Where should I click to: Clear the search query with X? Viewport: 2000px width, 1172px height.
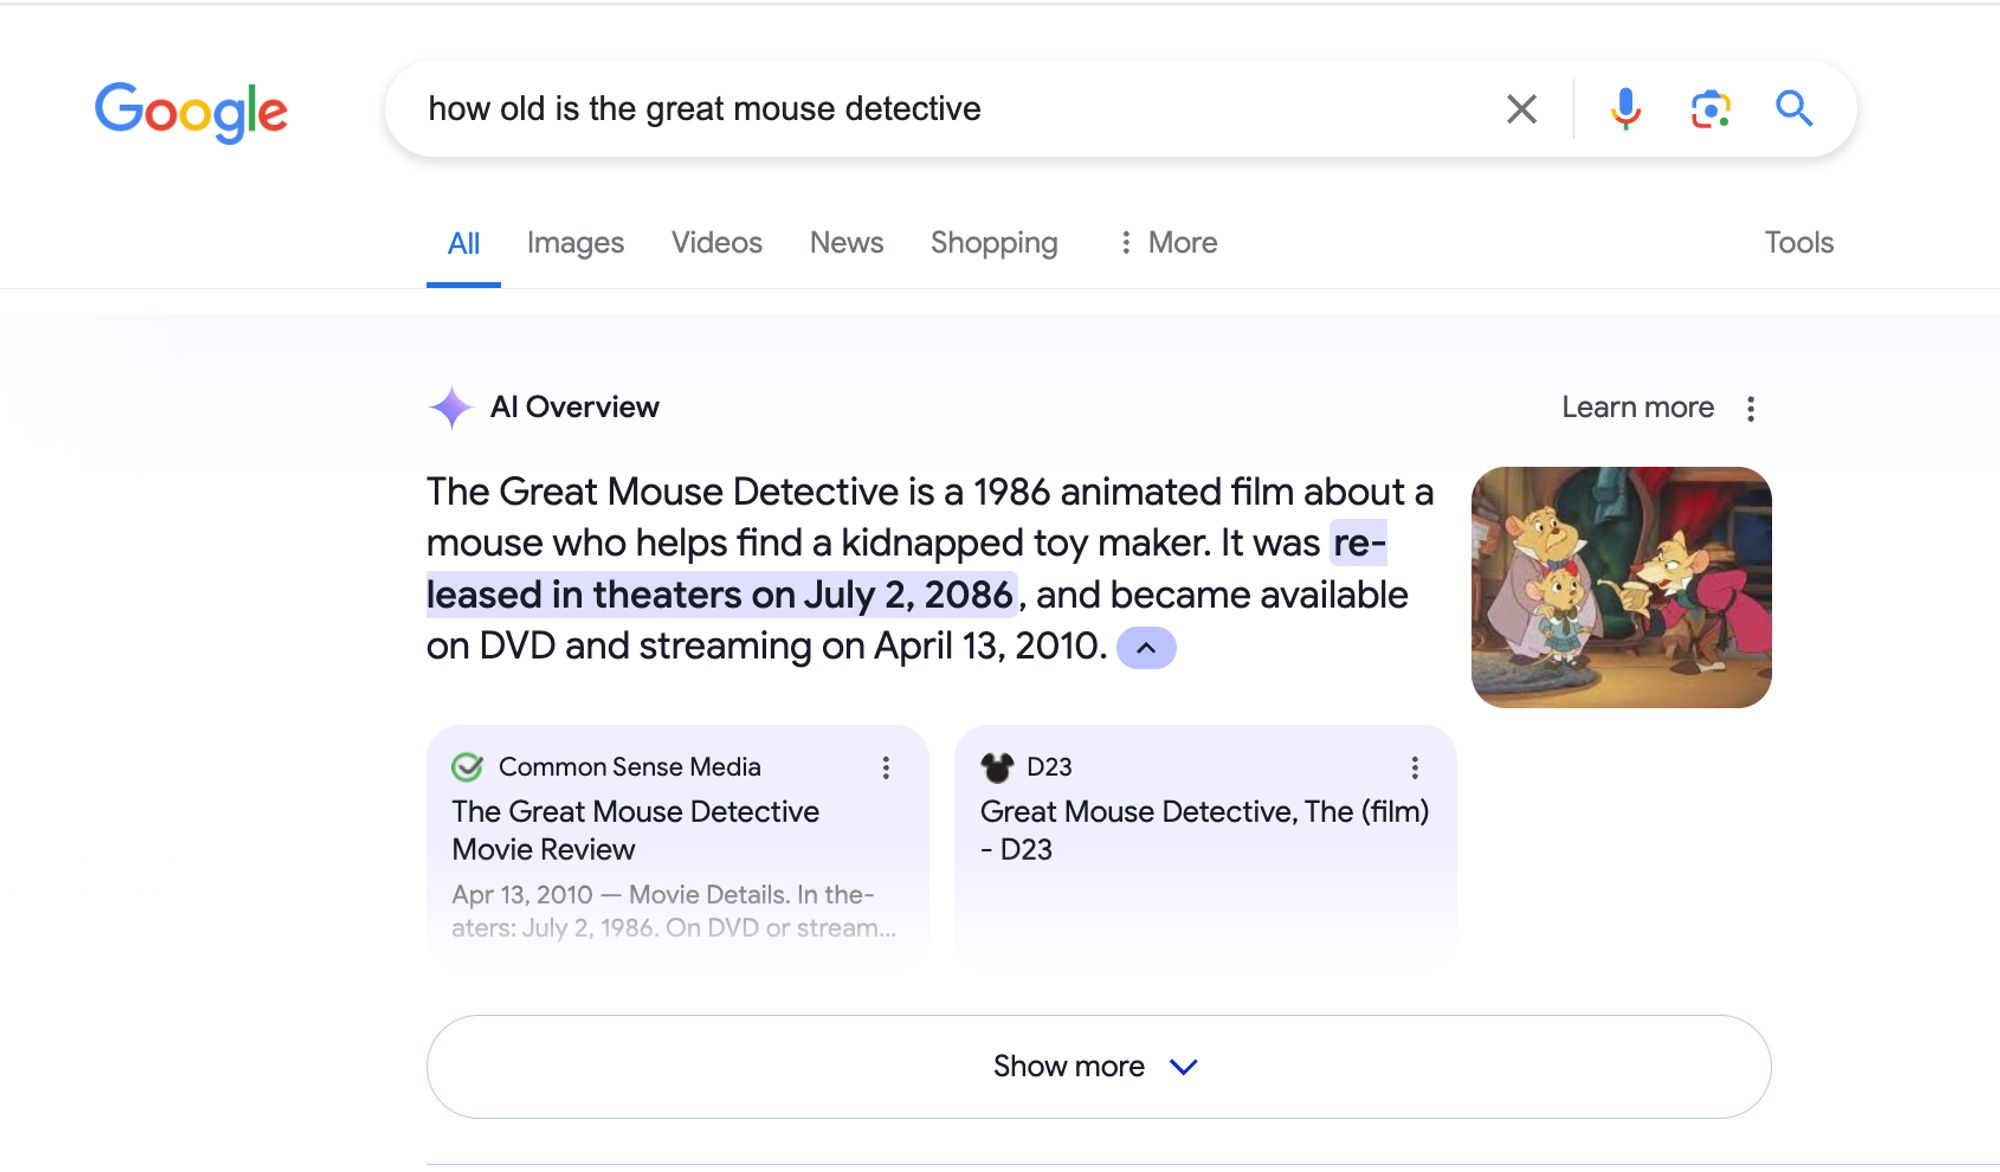[1521, 109]
